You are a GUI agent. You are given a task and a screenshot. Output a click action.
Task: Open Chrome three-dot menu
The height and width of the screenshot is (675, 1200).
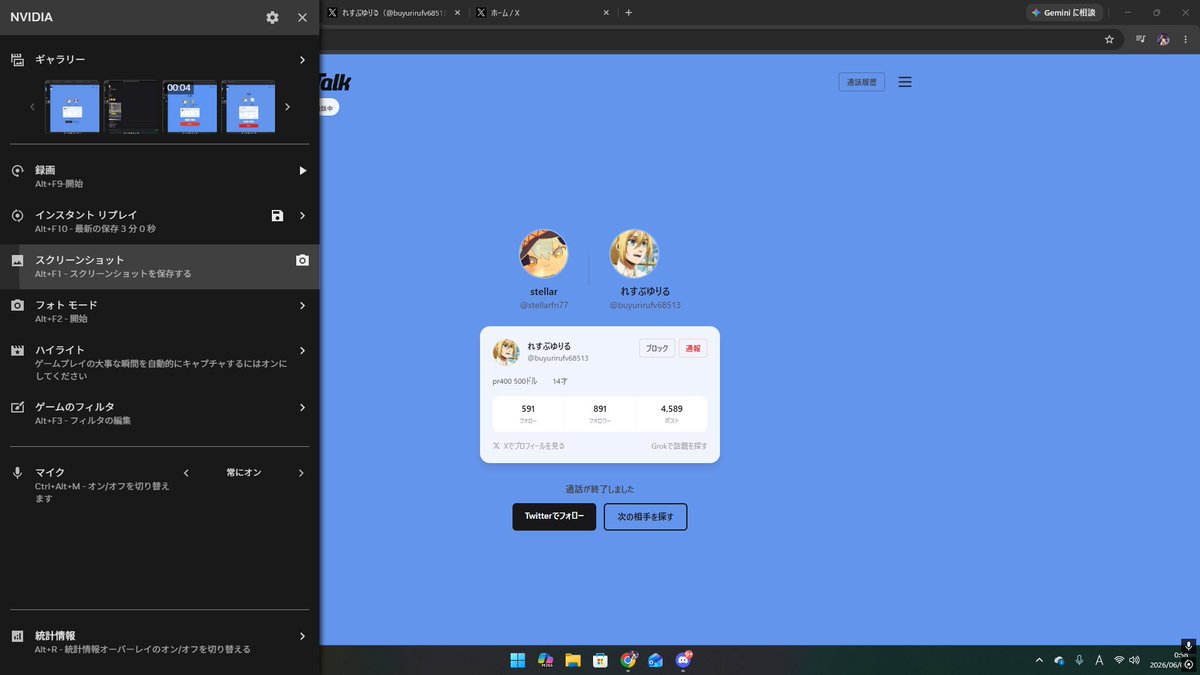[1186, 39]
